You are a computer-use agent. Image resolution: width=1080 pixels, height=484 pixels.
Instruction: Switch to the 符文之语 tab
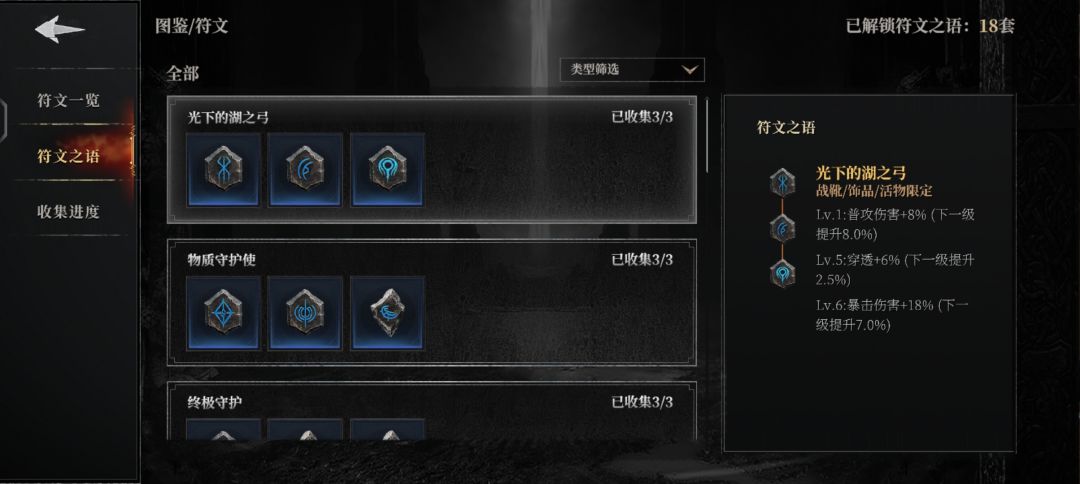(x=68, y=156)
